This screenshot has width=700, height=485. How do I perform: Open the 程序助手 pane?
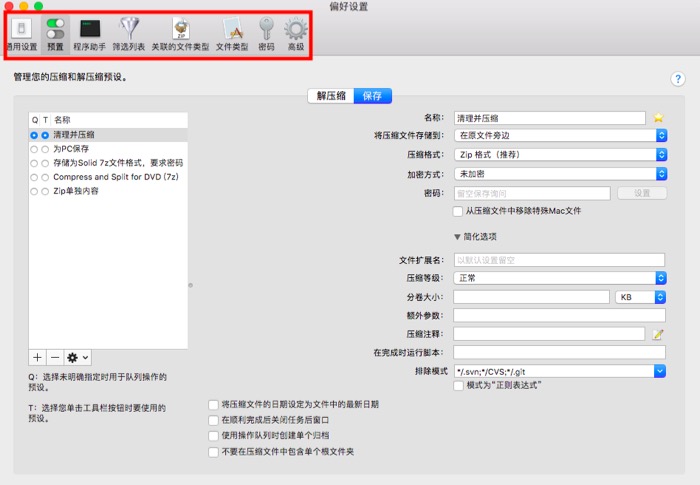point(90,34)
